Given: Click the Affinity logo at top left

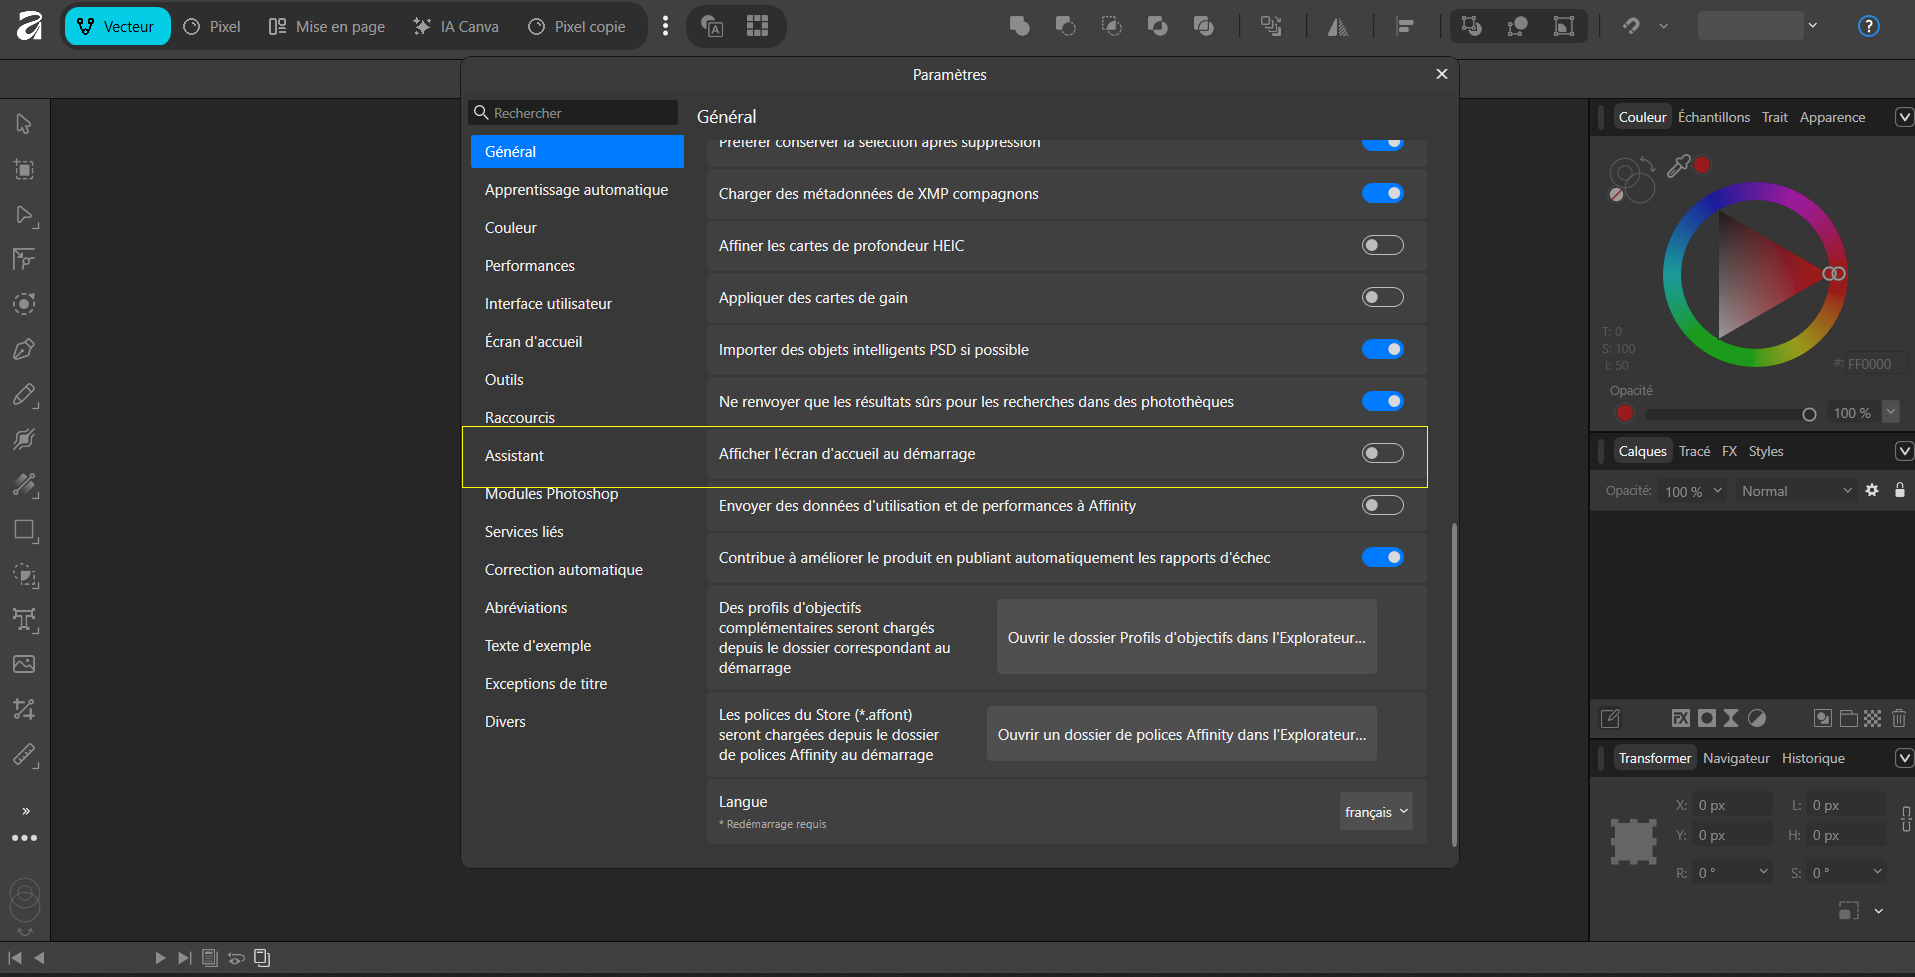Looking at the screenshot, I should click(30, 26).
